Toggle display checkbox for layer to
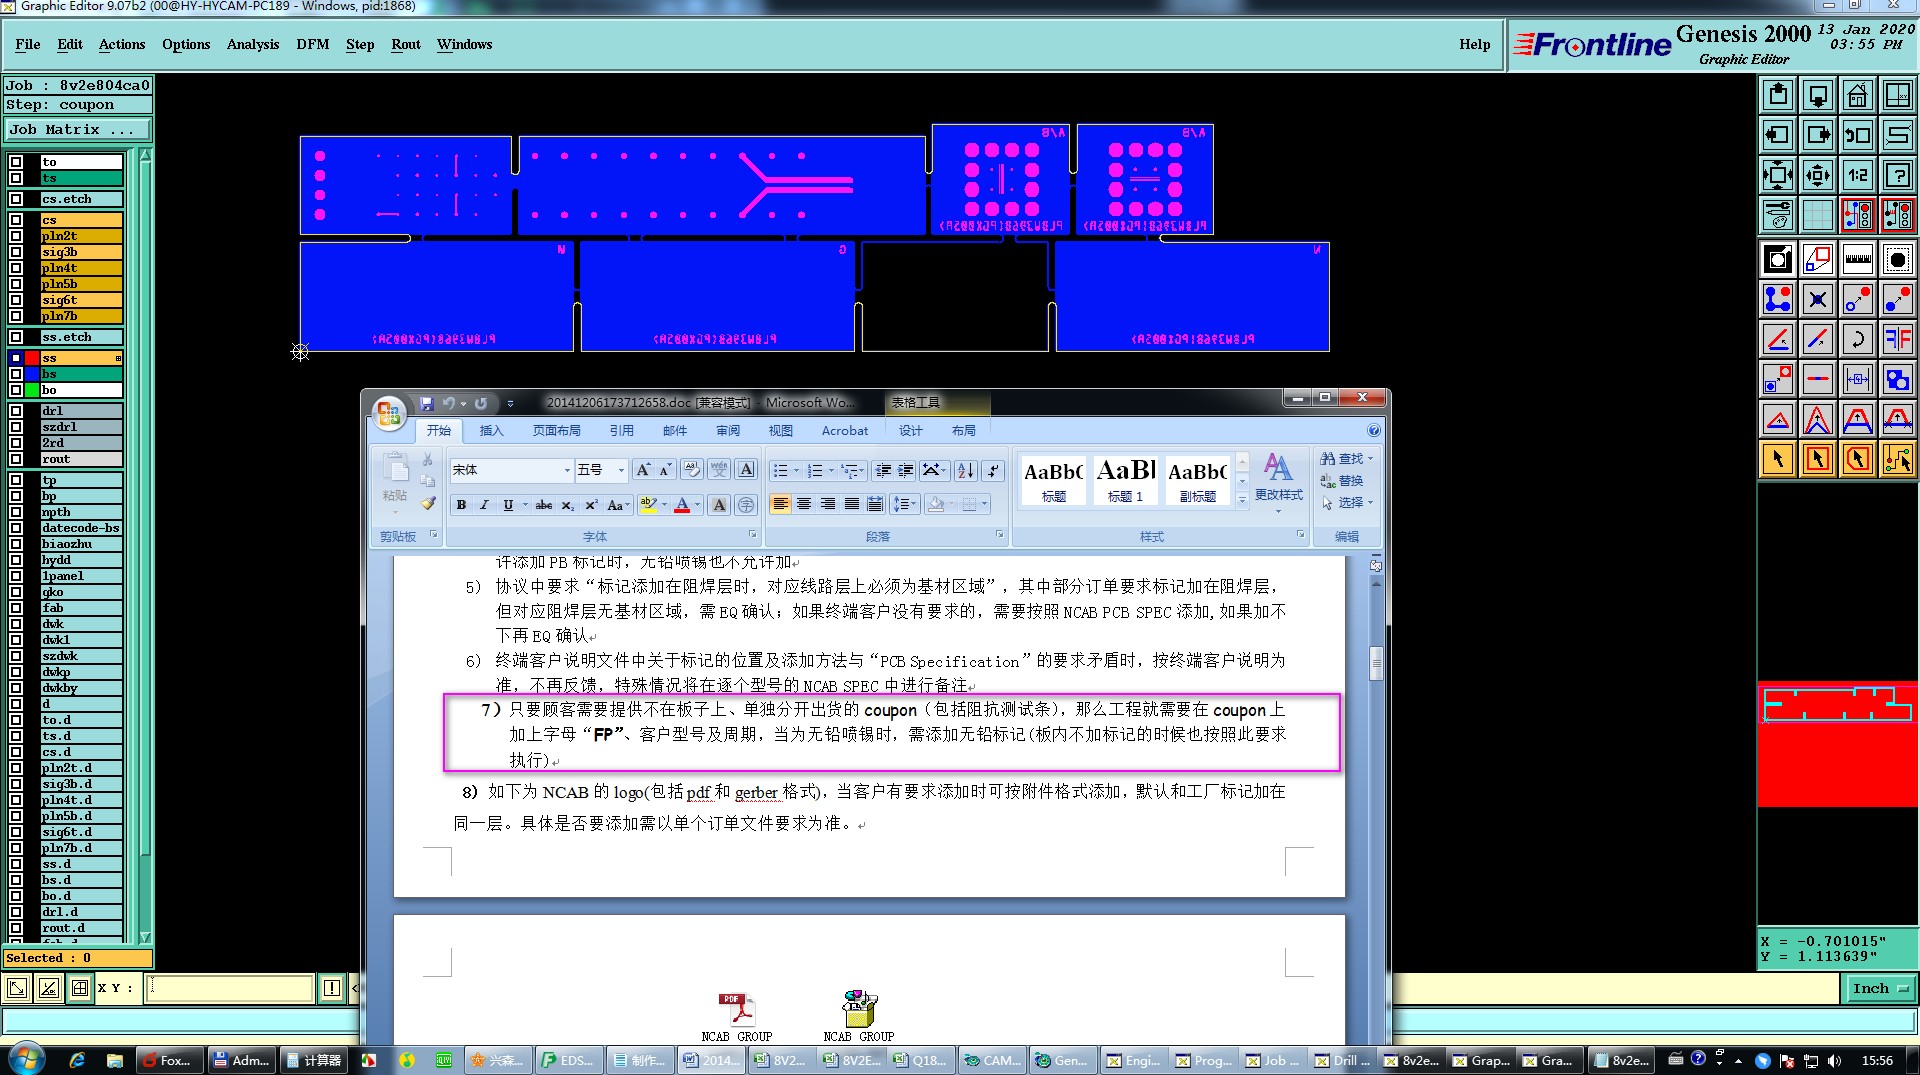The image size is (1920, 1075). click(16, 162)
